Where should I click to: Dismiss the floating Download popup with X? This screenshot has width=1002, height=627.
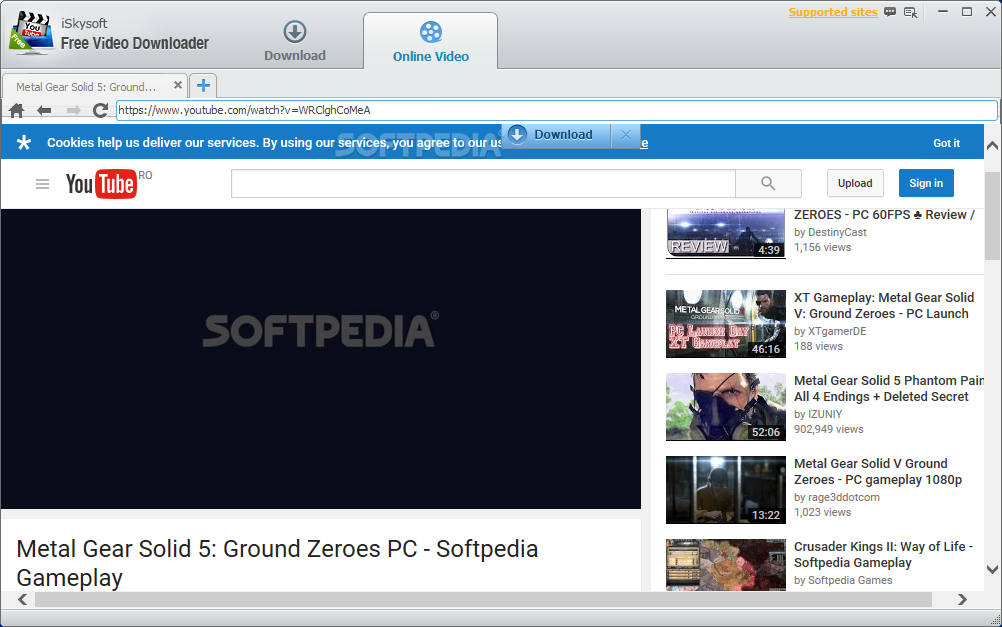(x=626, y=135)
